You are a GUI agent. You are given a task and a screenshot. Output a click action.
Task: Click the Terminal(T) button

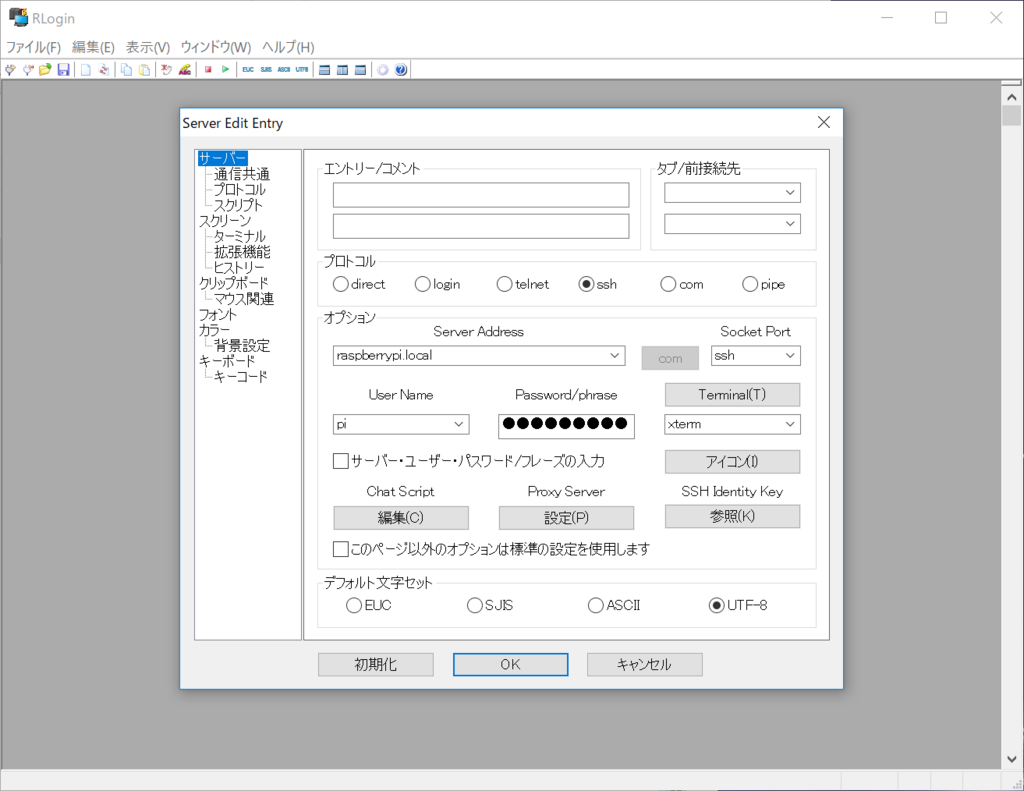(x=732, y=395)
